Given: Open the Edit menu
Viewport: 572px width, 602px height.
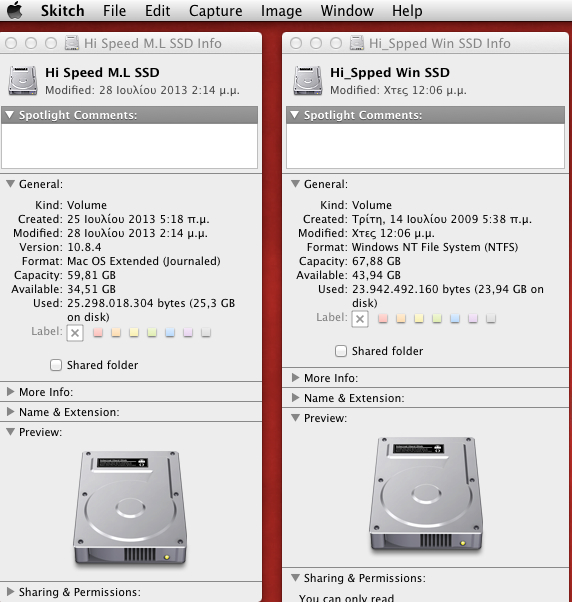Looking at the screenshot, I should (x=157, y=11).
